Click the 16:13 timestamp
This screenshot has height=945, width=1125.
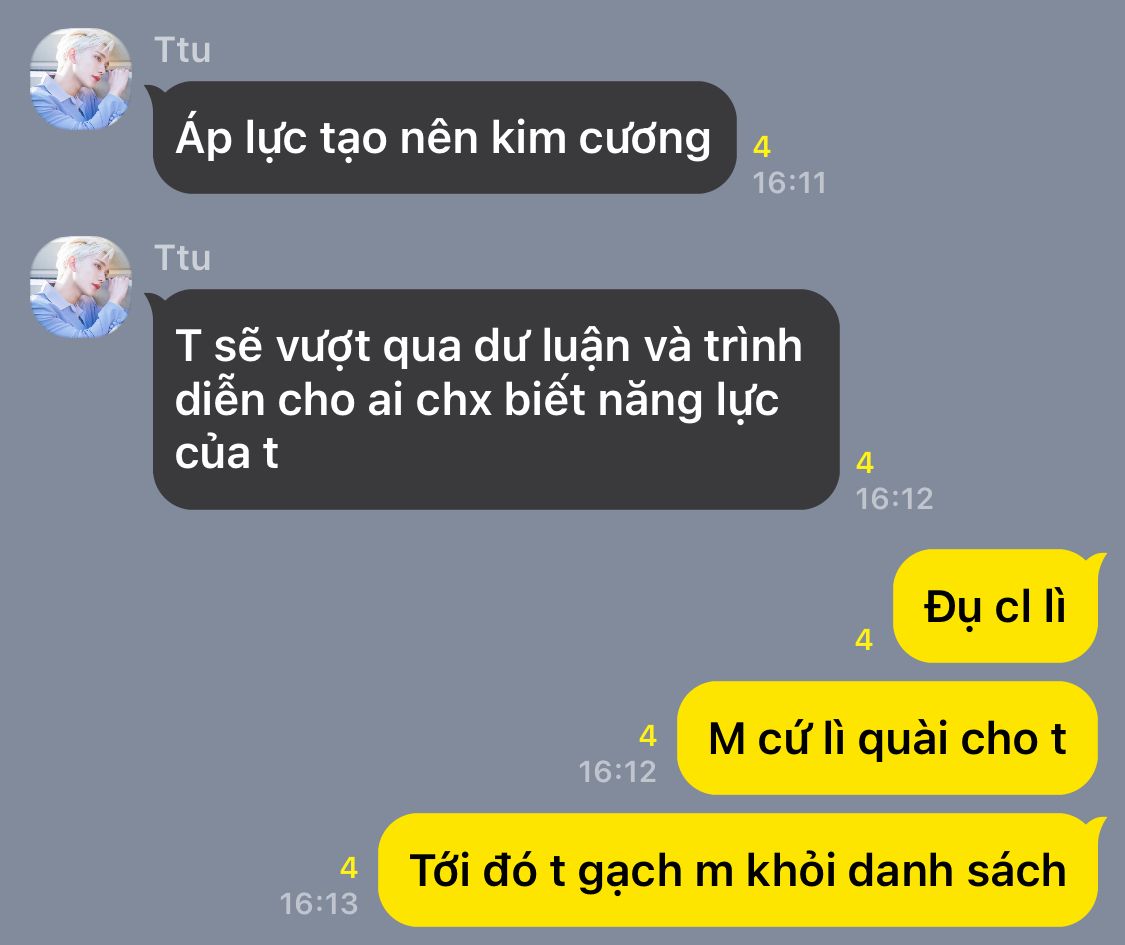click(x=319, y=903)
